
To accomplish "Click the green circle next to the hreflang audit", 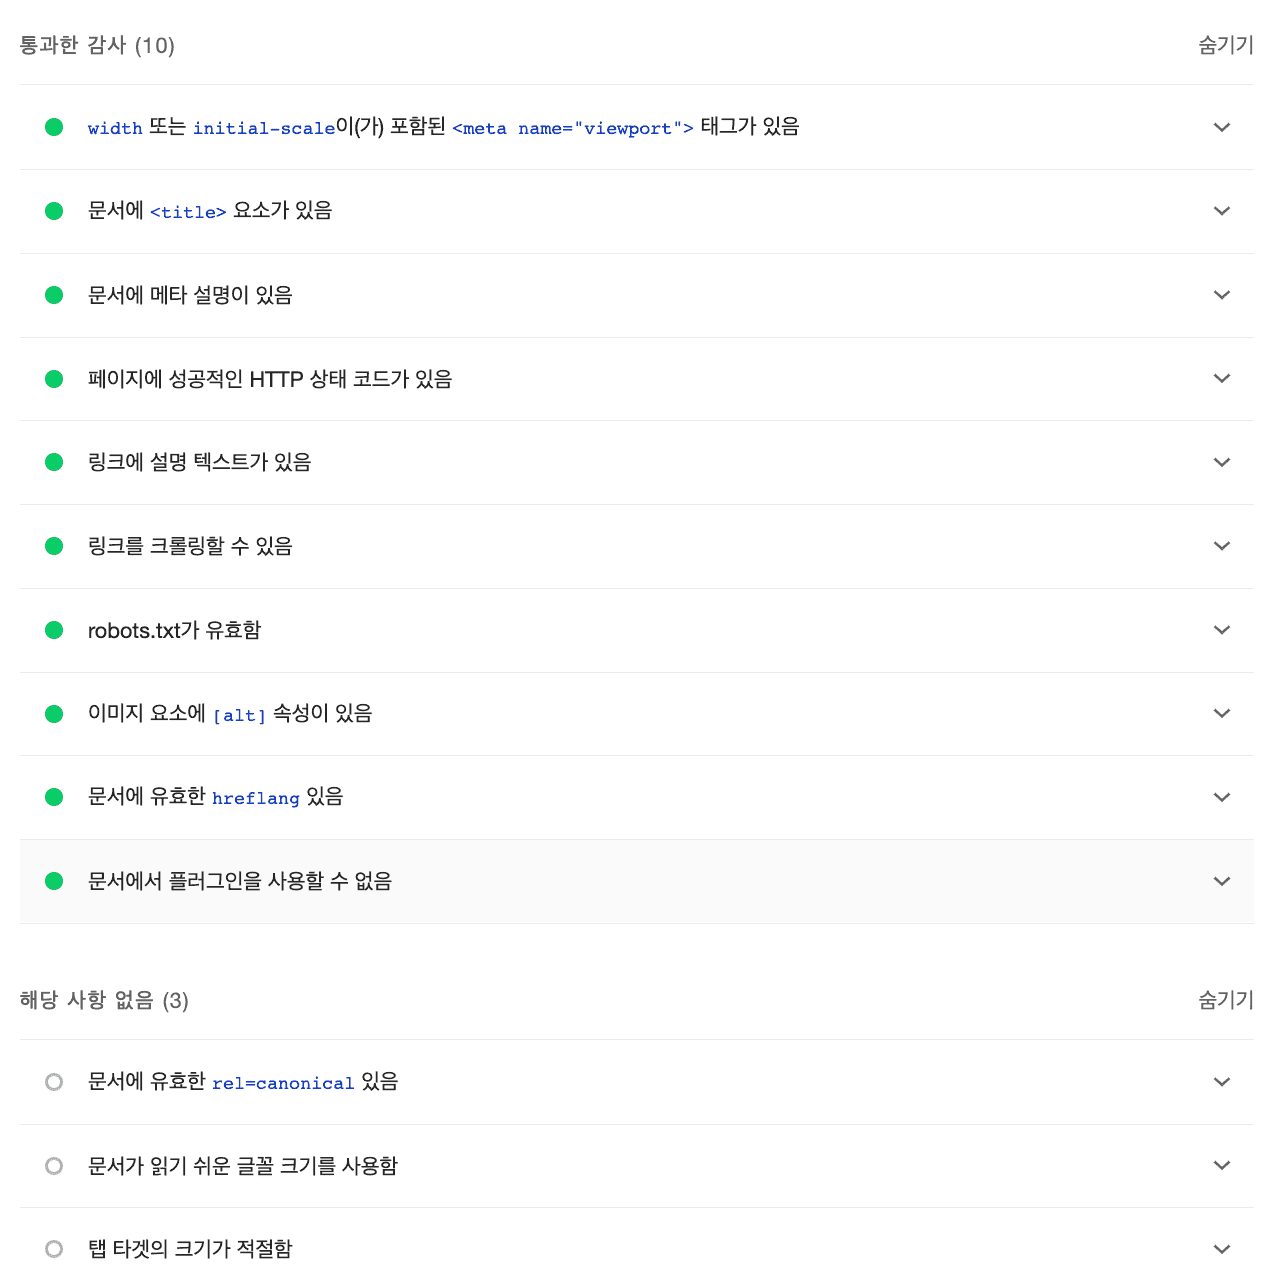I will [54, 797].
